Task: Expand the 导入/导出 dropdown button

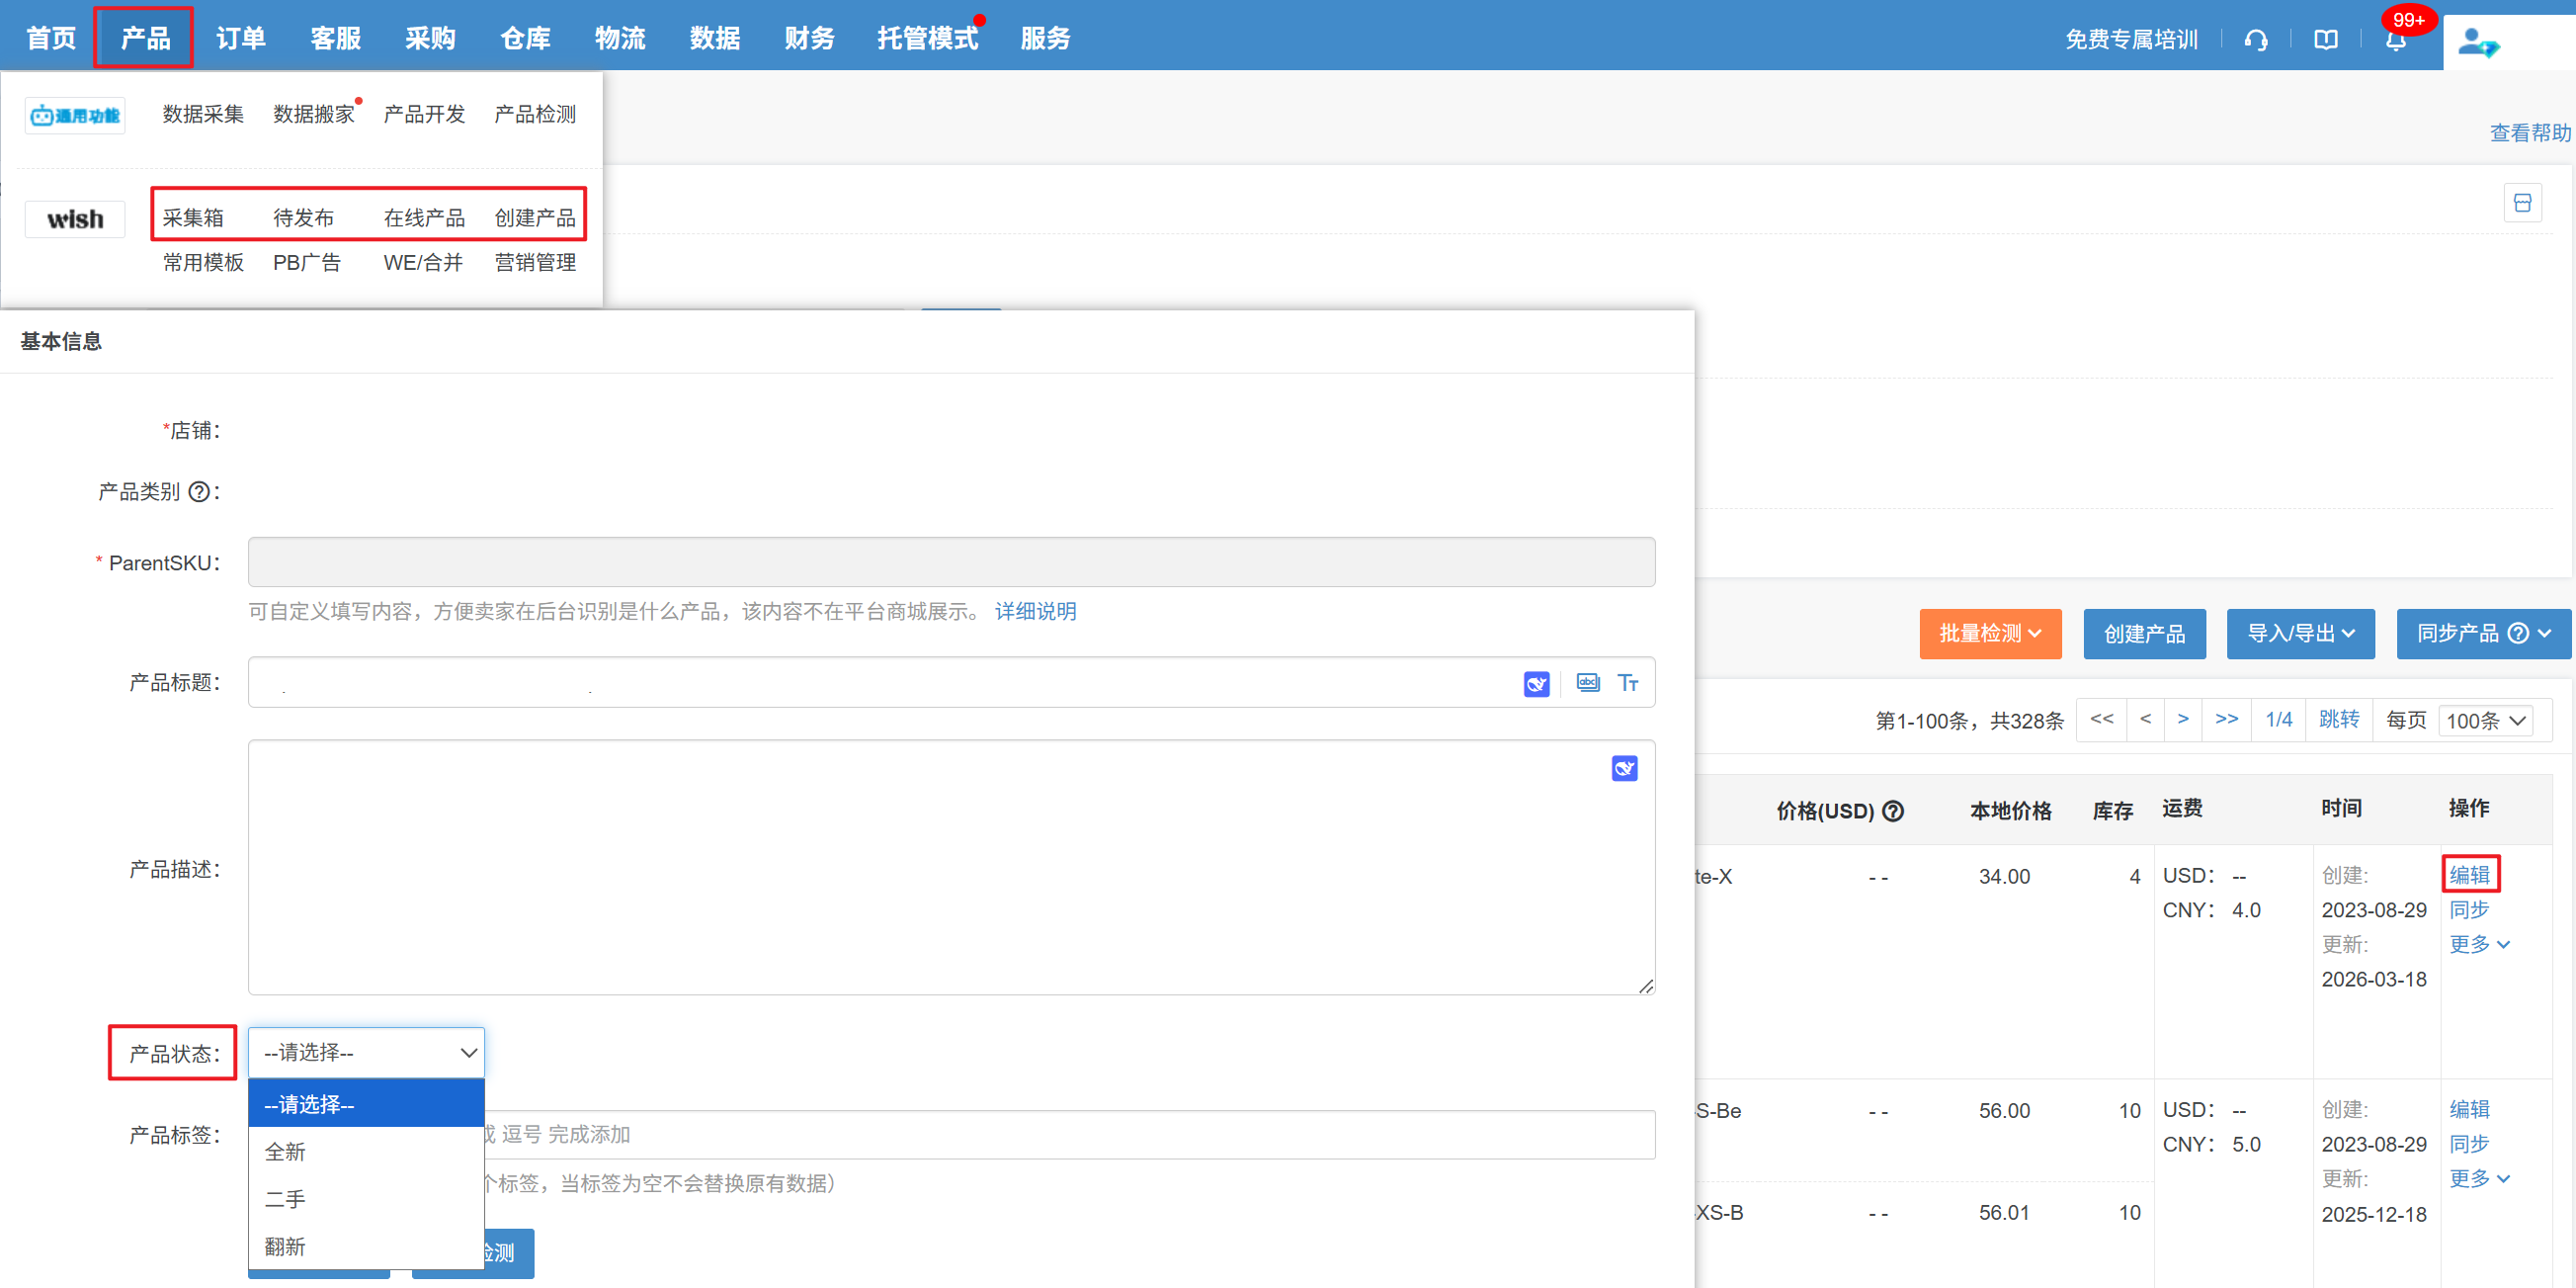Action: click(2299, 633)
